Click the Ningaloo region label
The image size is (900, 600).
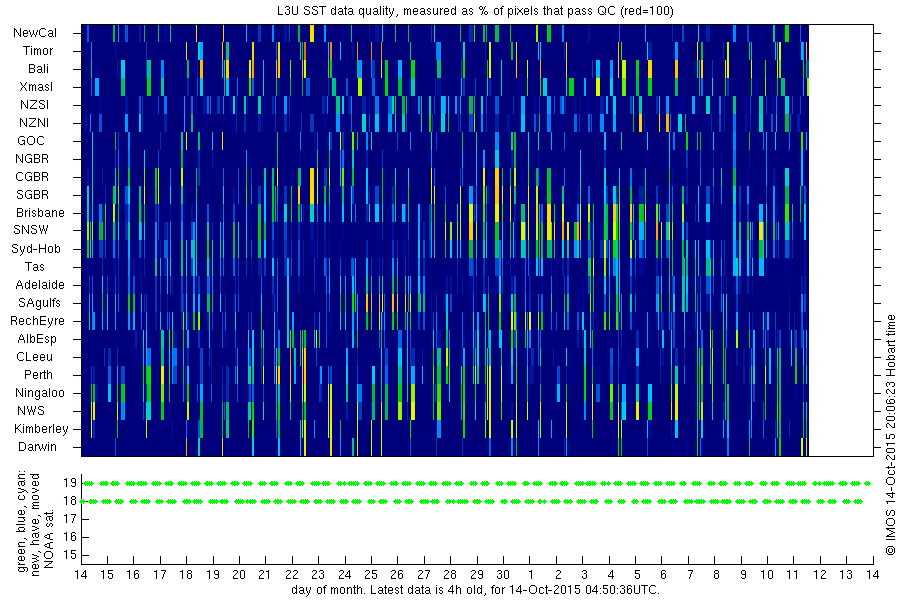point(40,393)
